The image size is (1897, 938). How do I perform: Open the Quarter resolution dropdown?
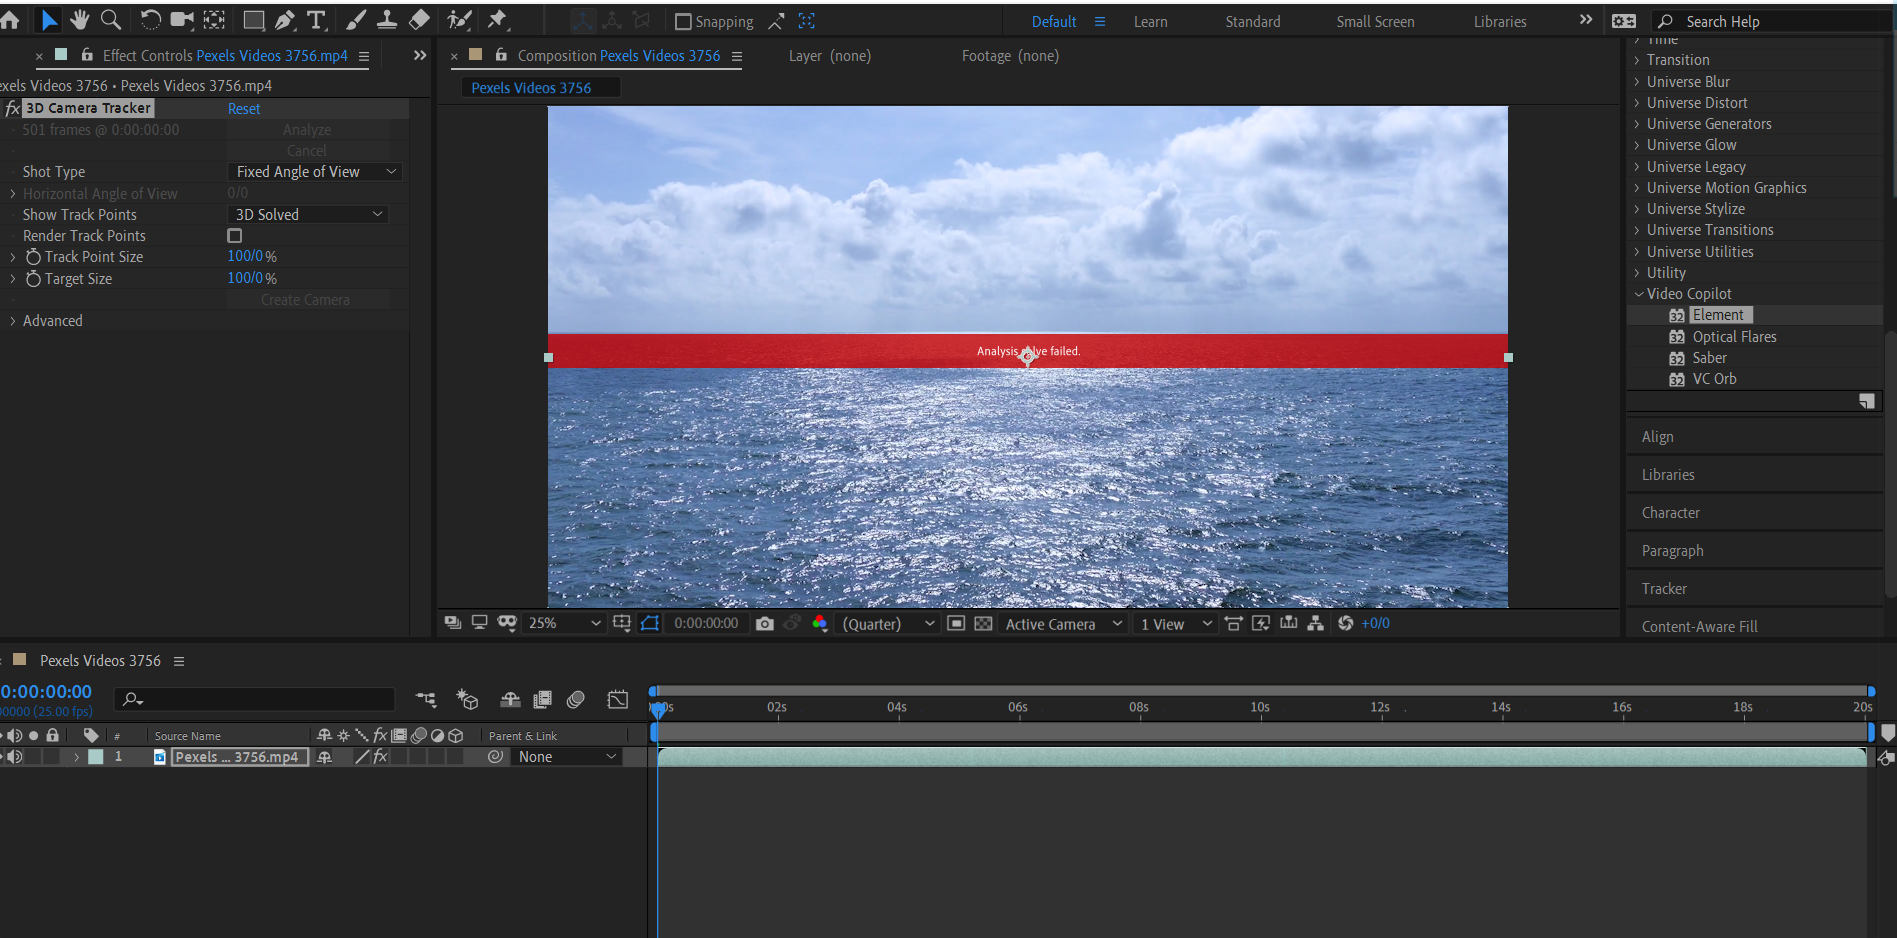point(887,623)
